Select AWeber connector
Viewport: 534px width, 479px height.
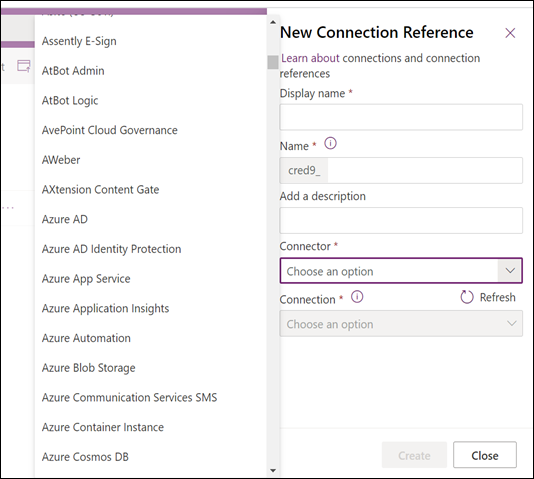151,160
